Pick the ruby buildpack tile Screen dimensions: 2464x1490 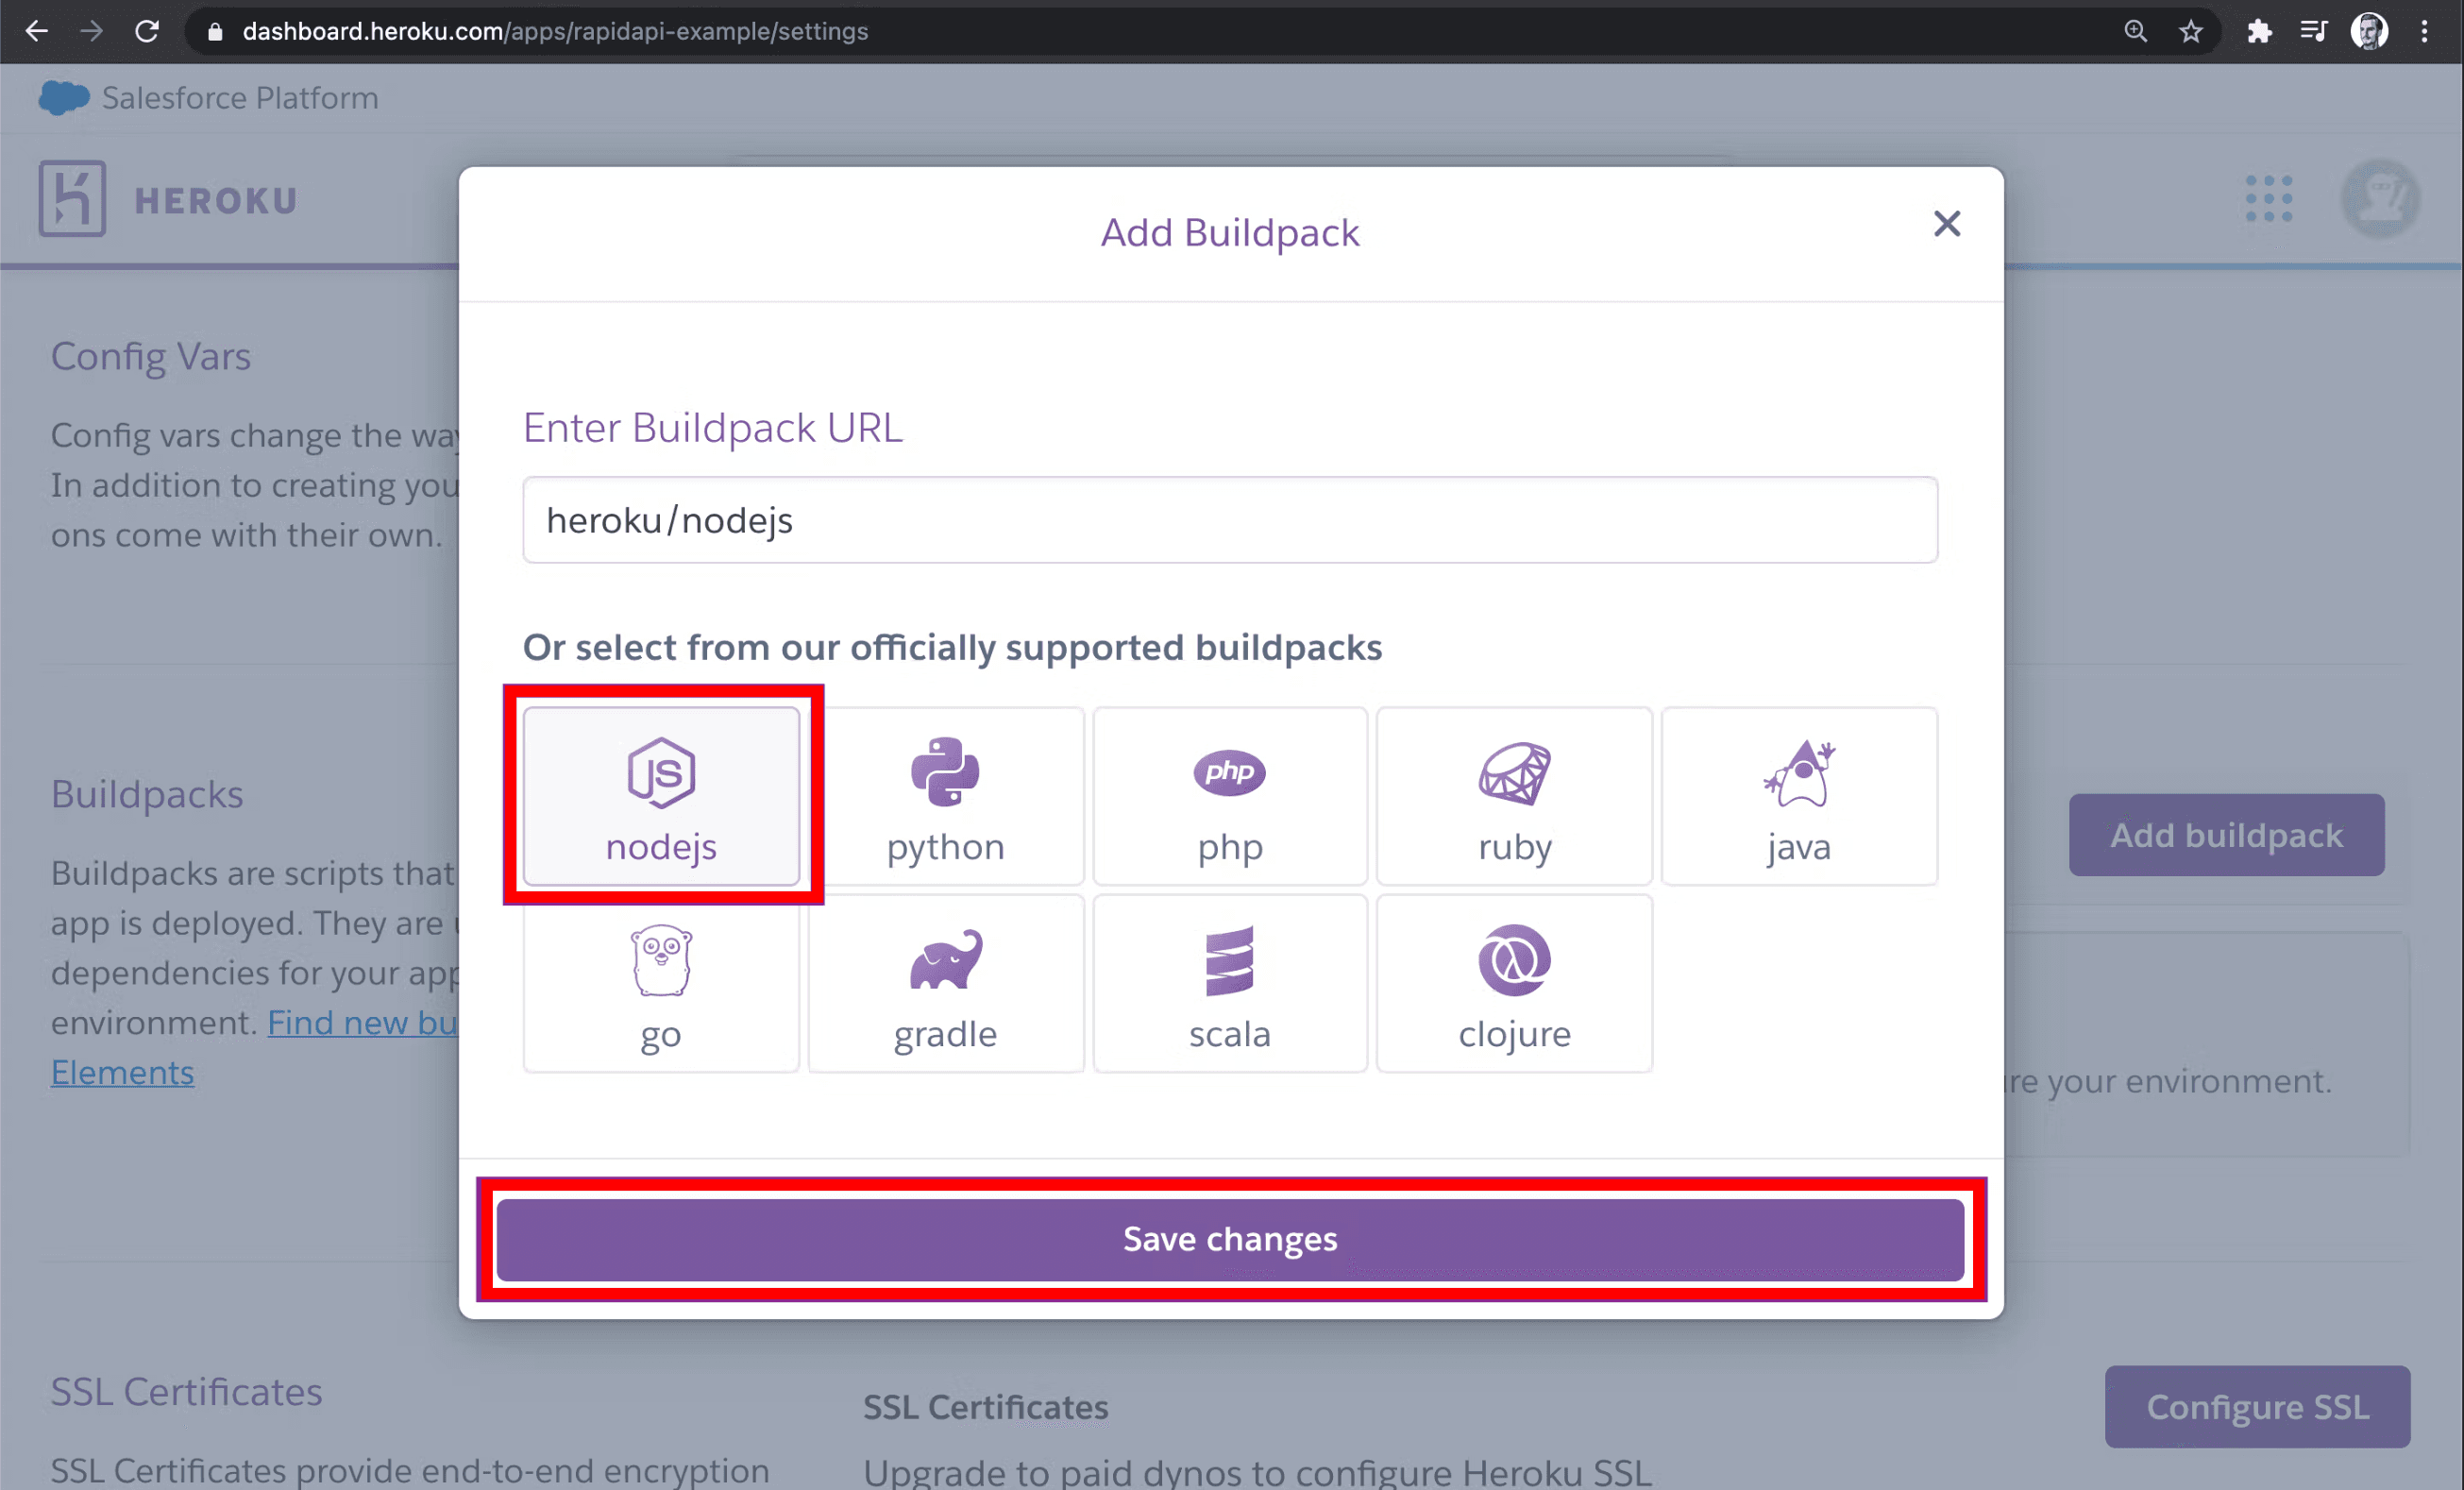pos(1514,796)
